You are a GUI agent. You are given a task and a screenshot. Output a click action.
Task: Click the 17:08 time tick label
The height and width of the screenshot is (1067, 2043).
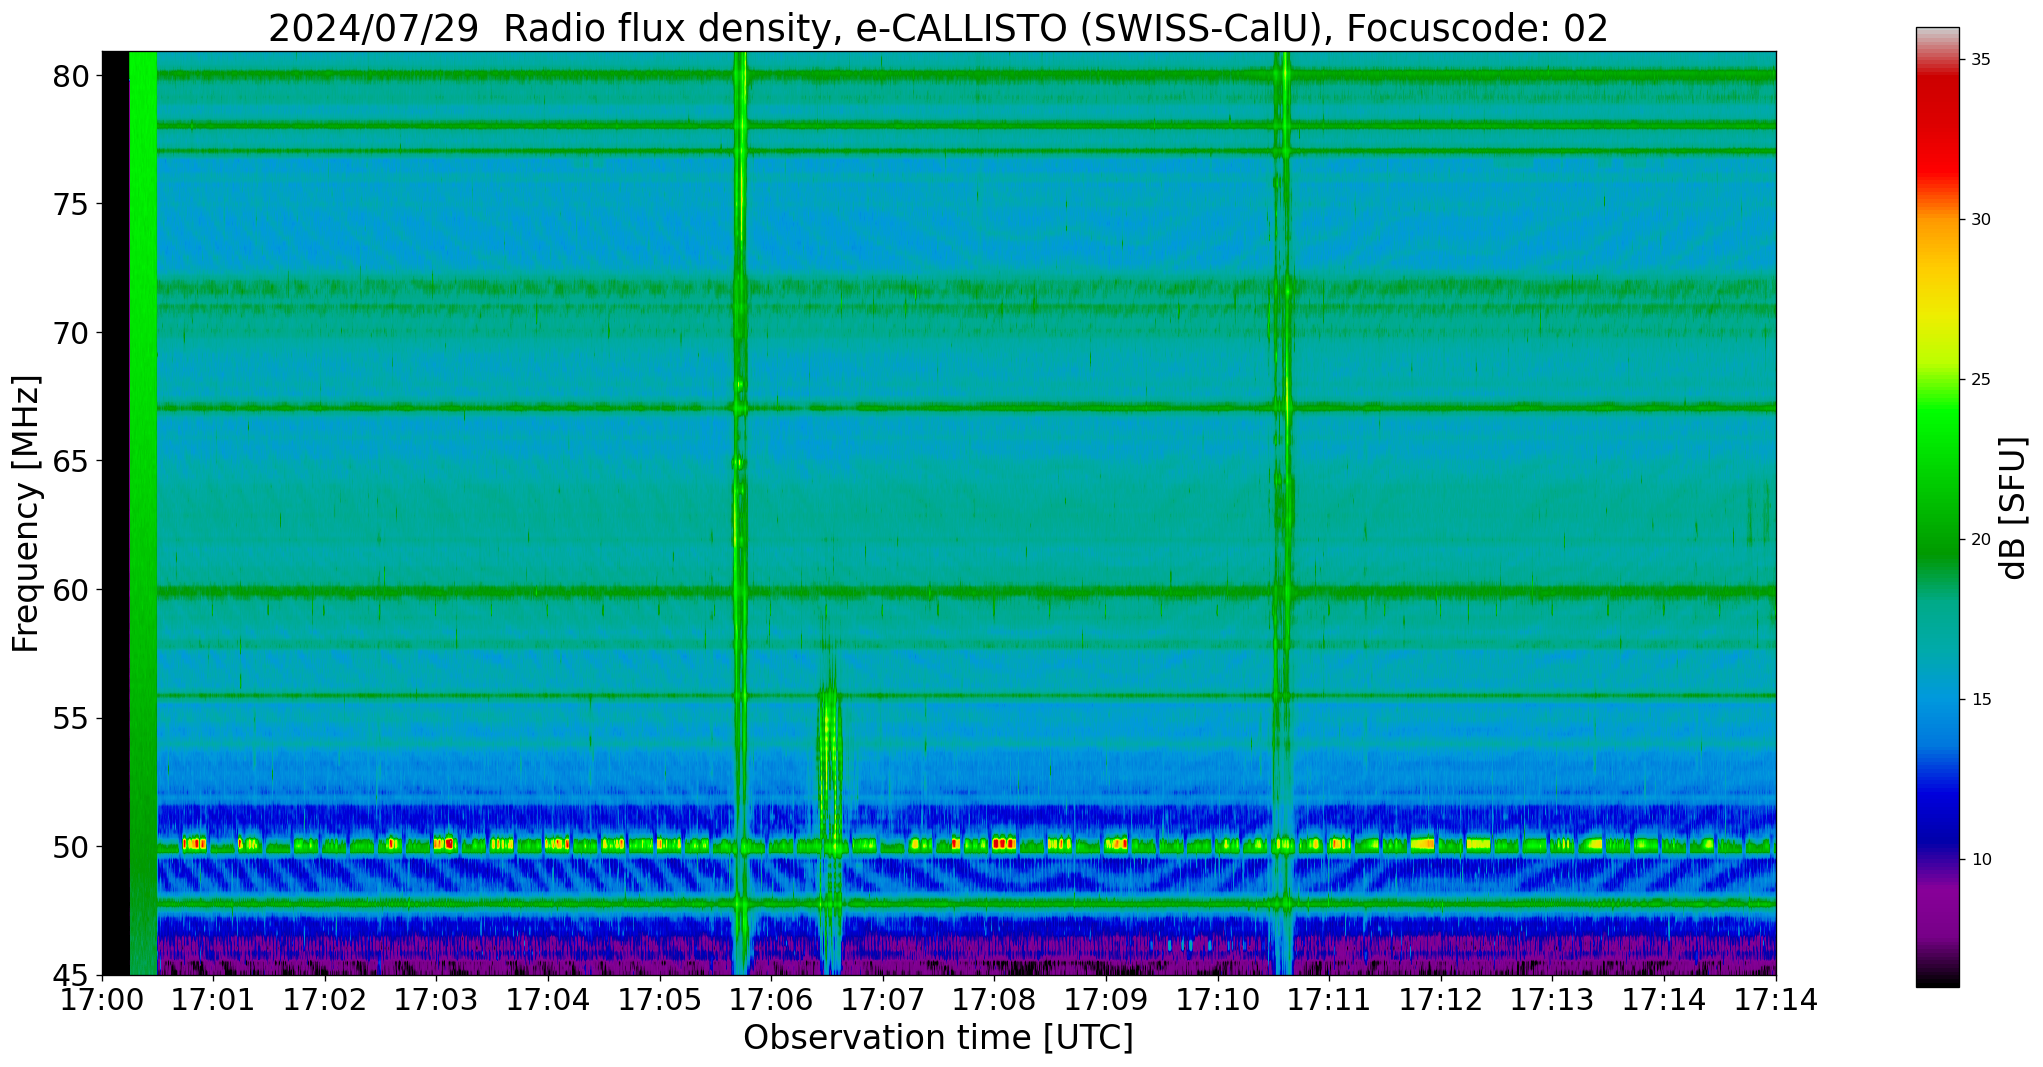coord(995,999)
